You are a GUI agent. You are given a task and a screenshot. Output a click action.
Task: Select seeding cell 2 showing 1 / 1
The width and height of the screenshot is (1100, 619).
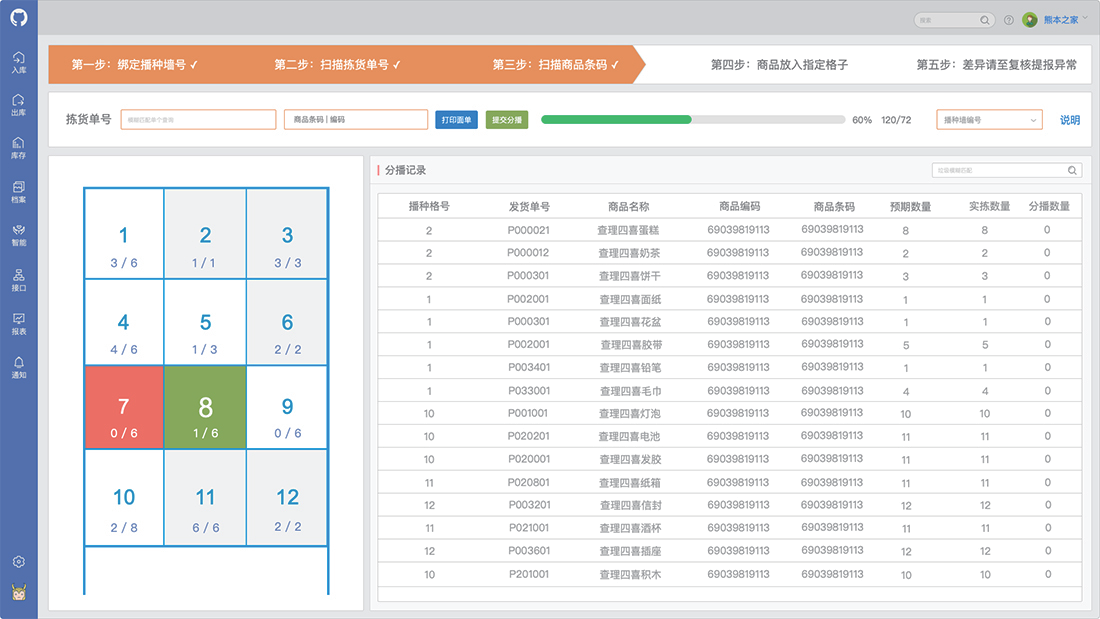coord(205,234)
